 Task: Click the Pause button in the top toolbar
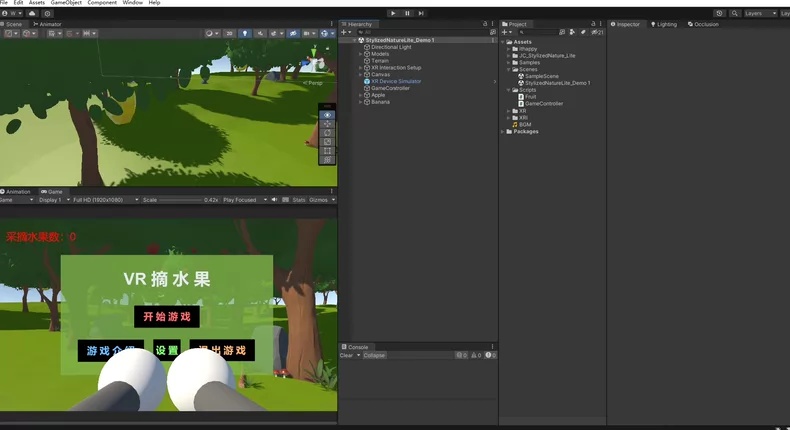tap(407, 14)
